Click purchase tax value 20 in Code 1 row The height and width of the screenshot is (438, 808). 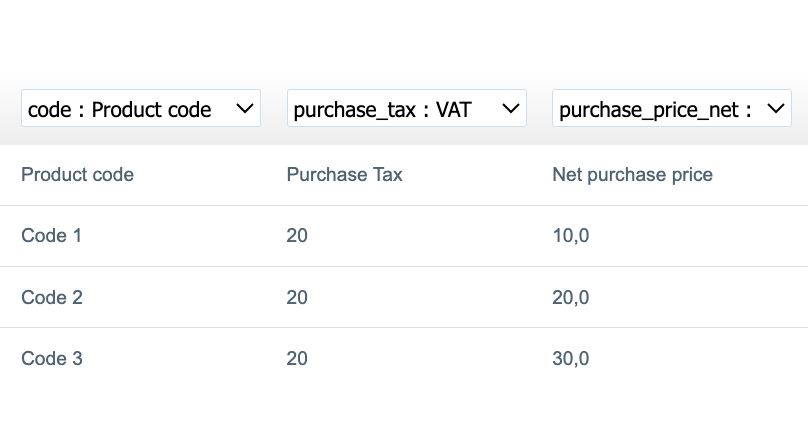(297, 236)
